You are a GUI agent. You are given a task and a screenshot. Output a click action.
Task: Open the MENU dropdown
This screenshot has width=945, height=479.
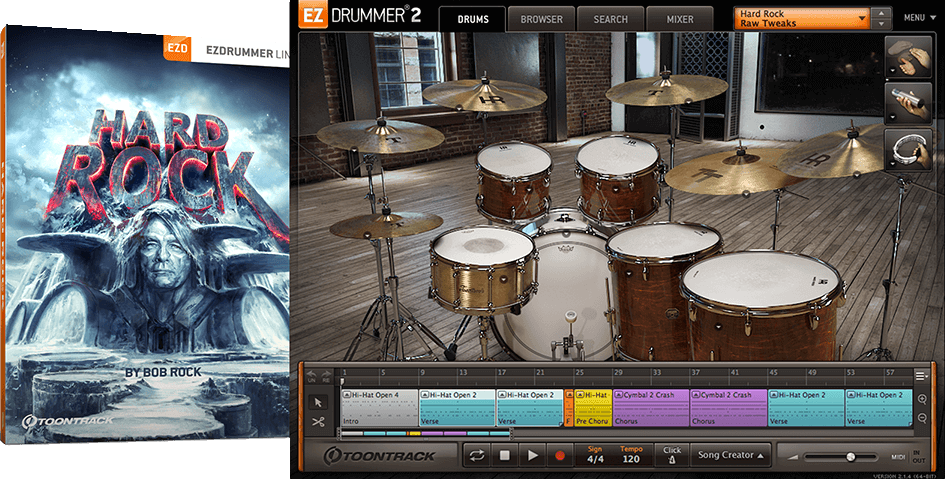[918, 18]
